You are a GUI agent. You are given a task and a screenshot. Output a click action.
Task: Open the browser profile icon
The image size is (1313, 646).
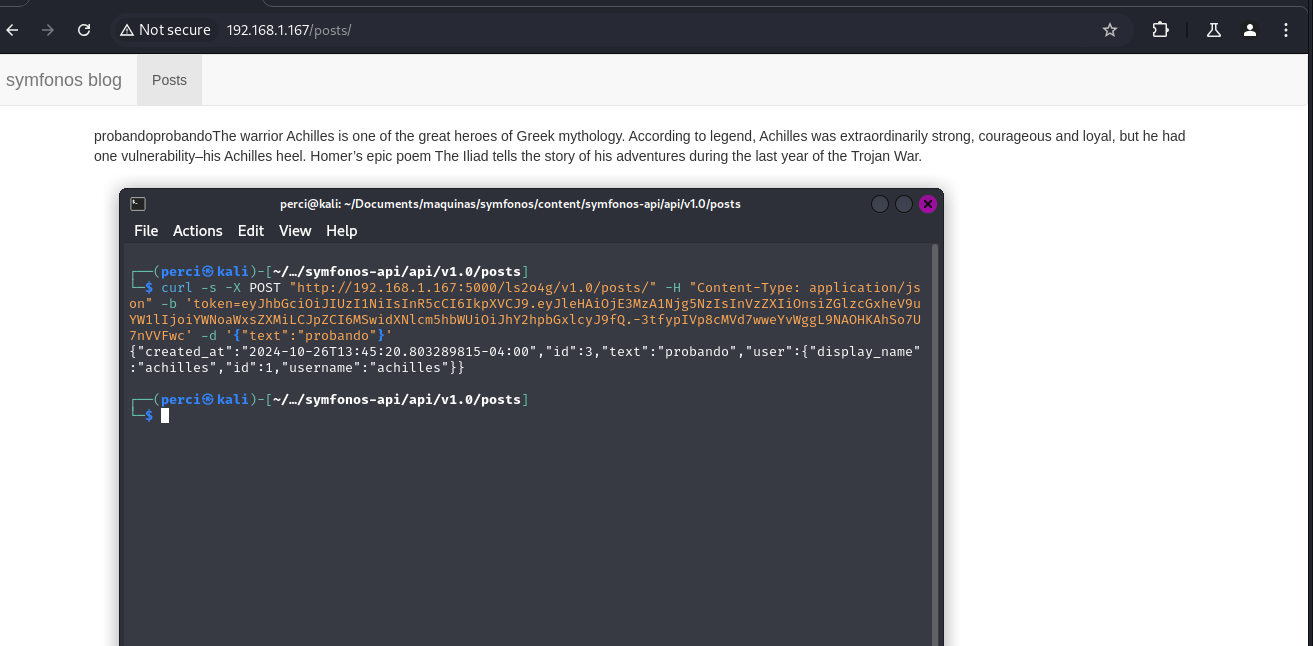pos(1250,30)
